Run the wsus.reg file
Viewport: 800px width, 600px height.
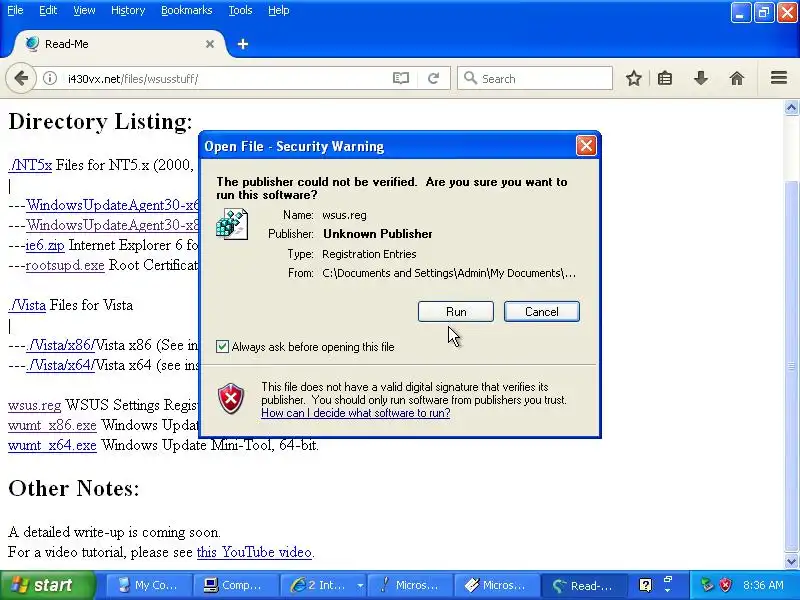click(x=456, y=312)
